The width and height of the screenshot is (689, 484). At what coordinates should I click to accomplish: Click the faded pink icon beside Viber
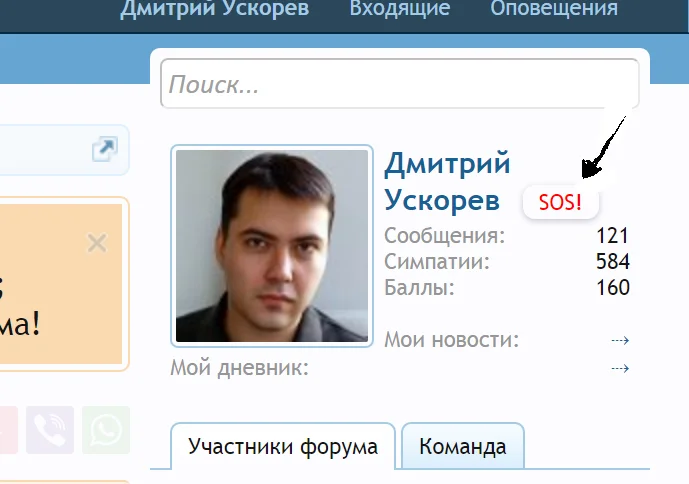click(8, 430)
